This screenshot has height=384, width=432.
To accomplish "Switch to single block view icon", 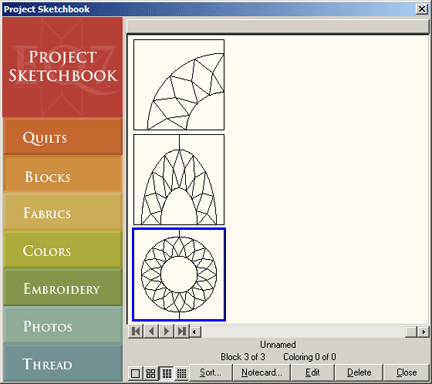I will click(x=135, y=373).
